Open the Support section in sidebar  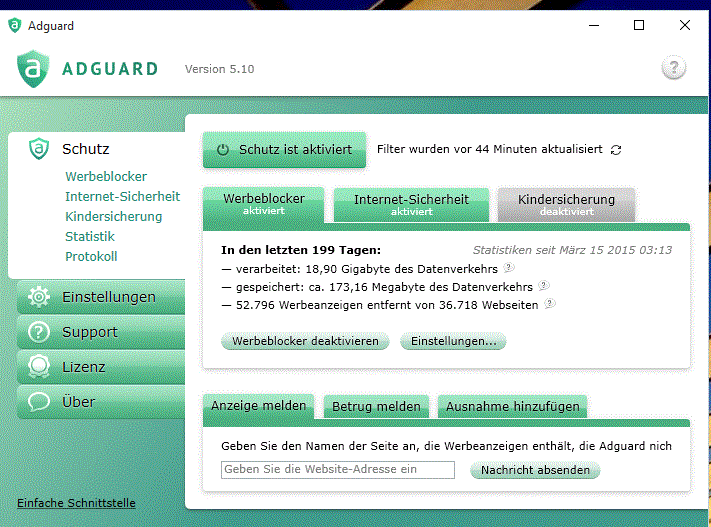click(90, 332)
